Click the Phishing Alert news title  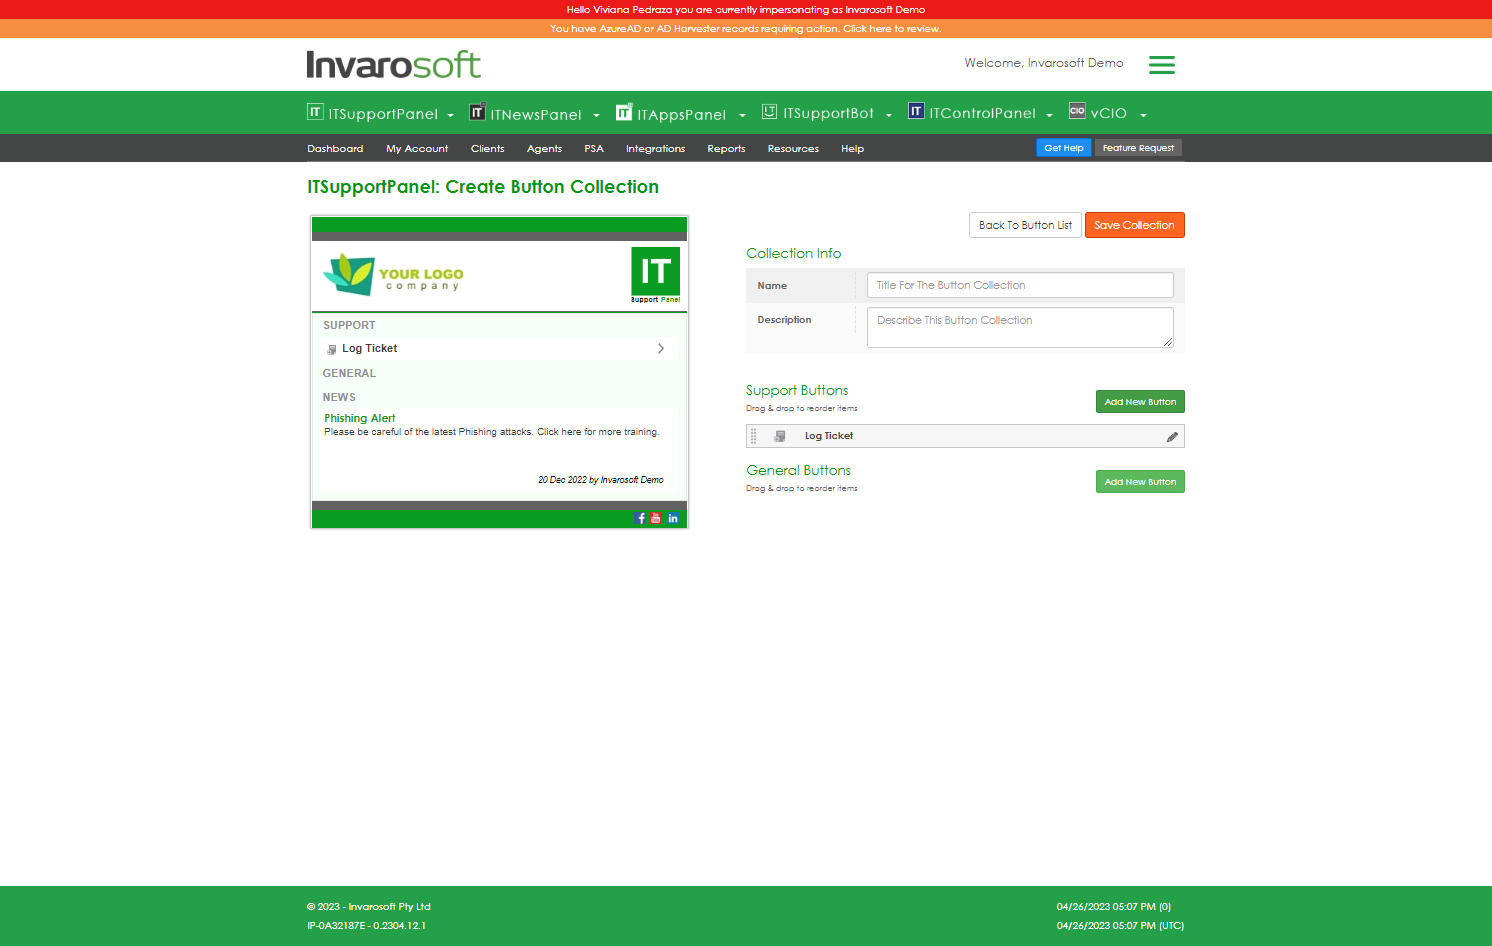click(x=360, y=418)
